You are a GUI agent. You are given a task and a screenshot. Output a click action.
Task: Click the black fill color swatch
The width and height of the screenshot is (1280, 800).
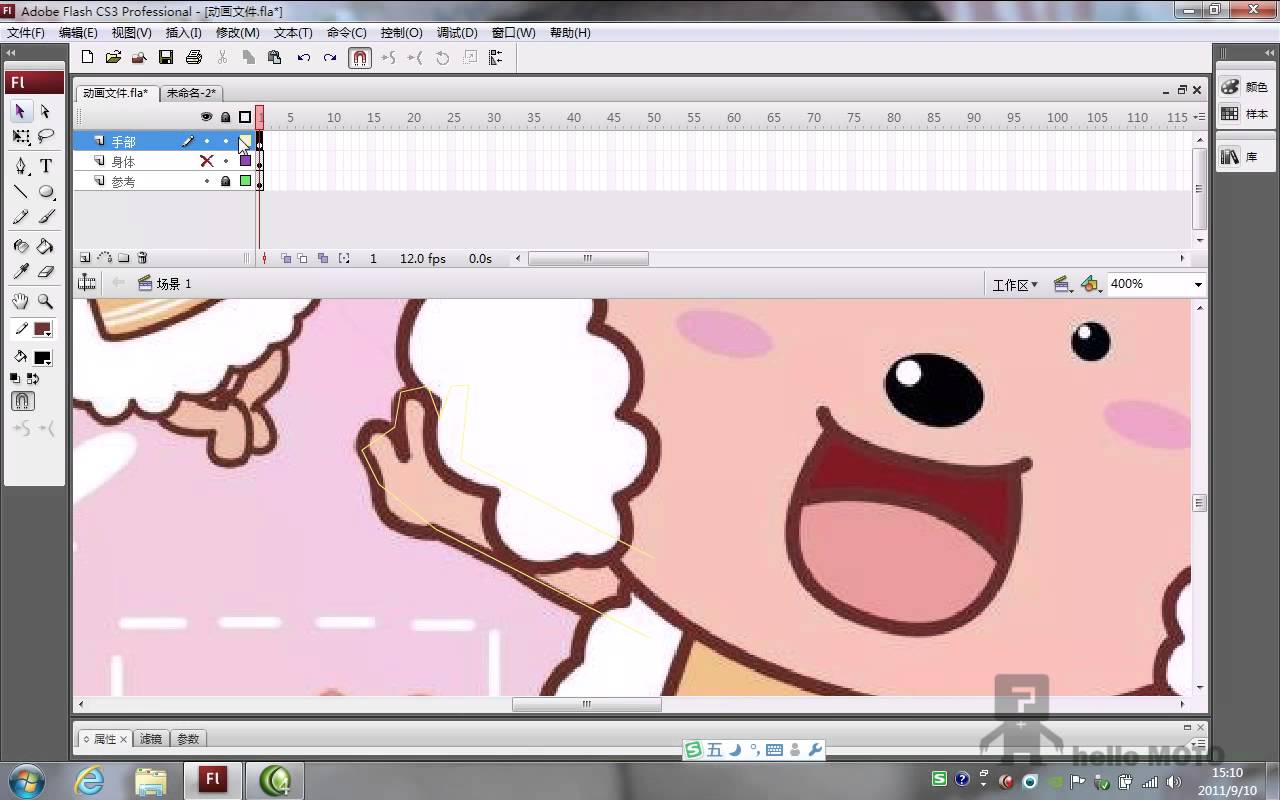click(42, 357)
